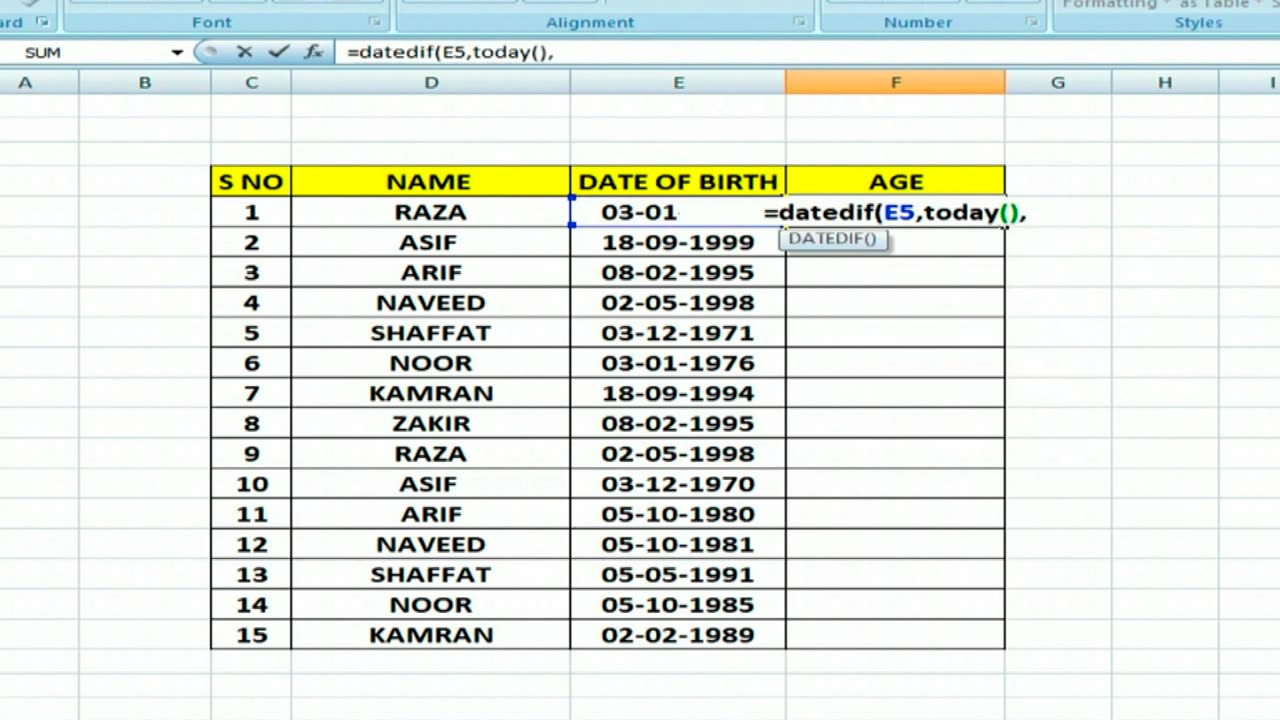1280x720 pixels.
Task: Select column C header
Action: (251, 83)
